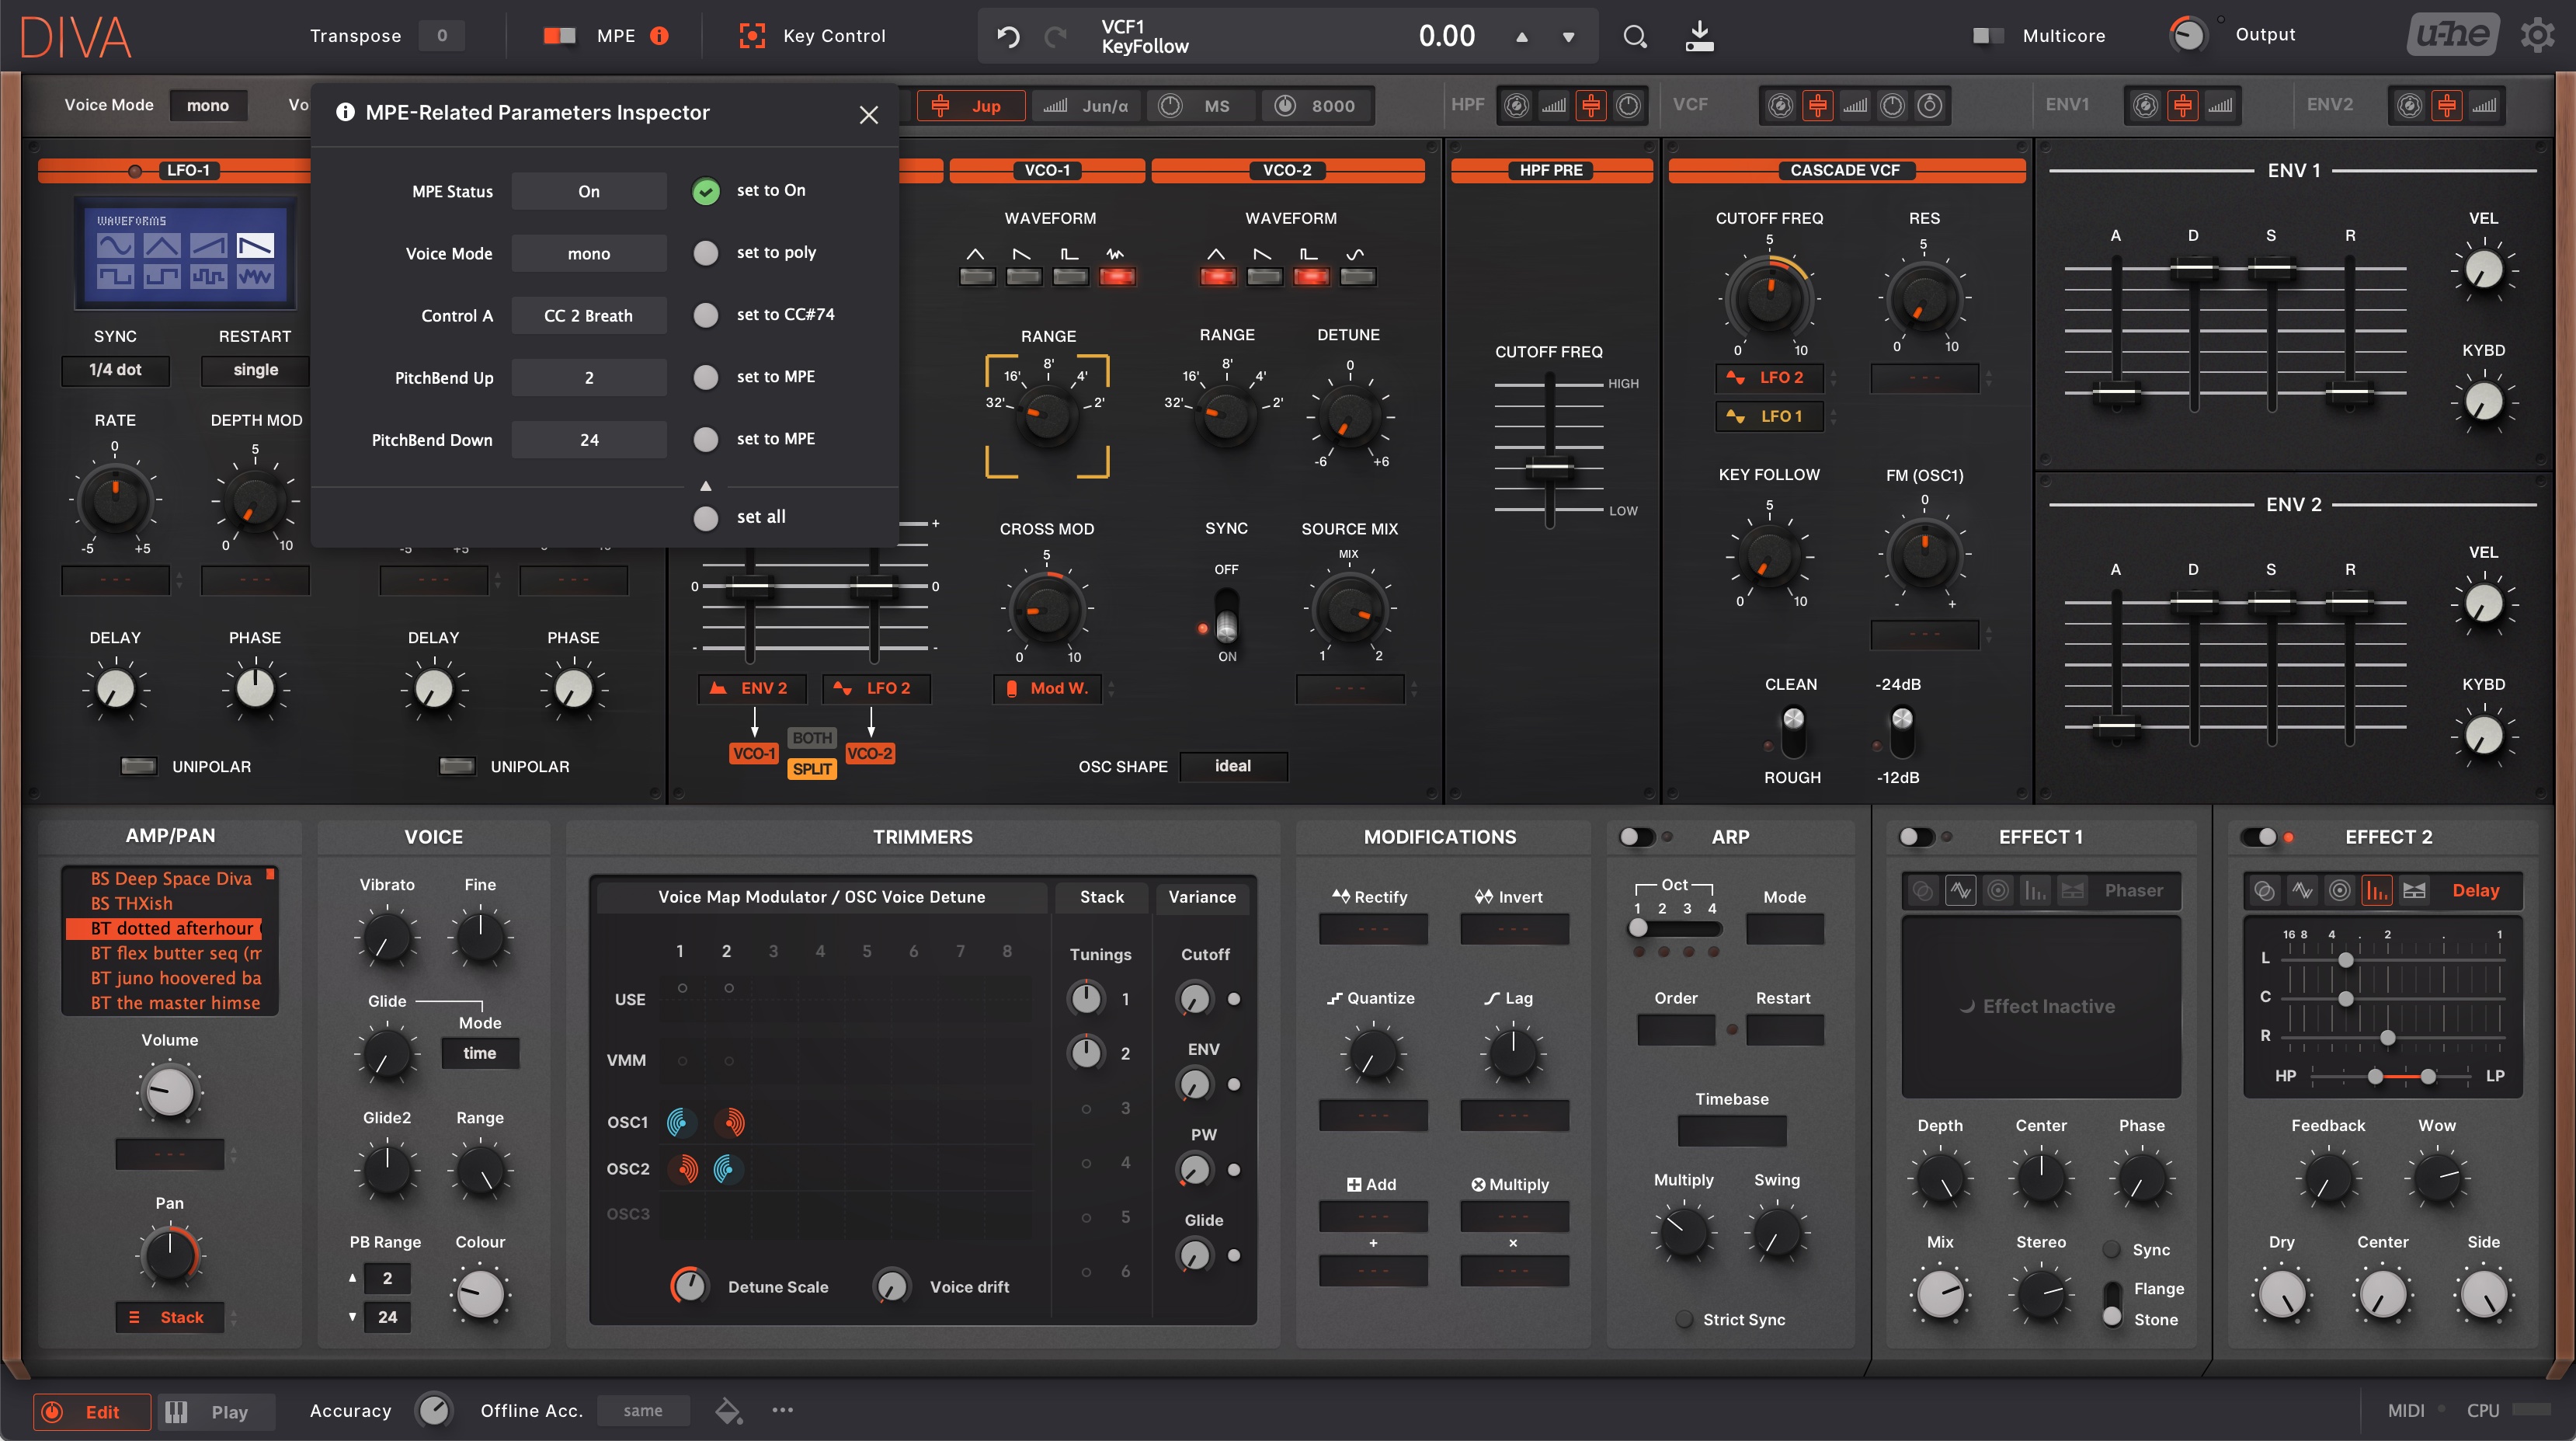
Task: Select the Jup oscillator model tab
Action: click(x=971, y=106)
